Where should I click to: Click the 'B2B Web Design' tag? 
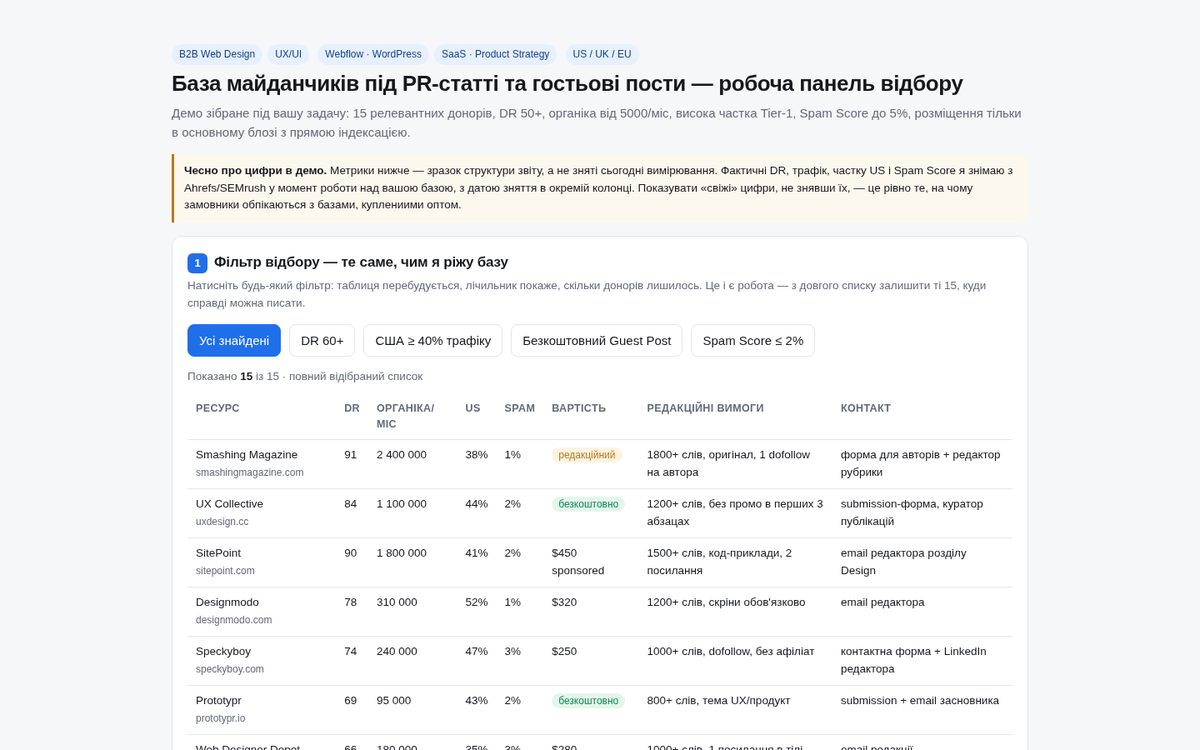point(217,54)
